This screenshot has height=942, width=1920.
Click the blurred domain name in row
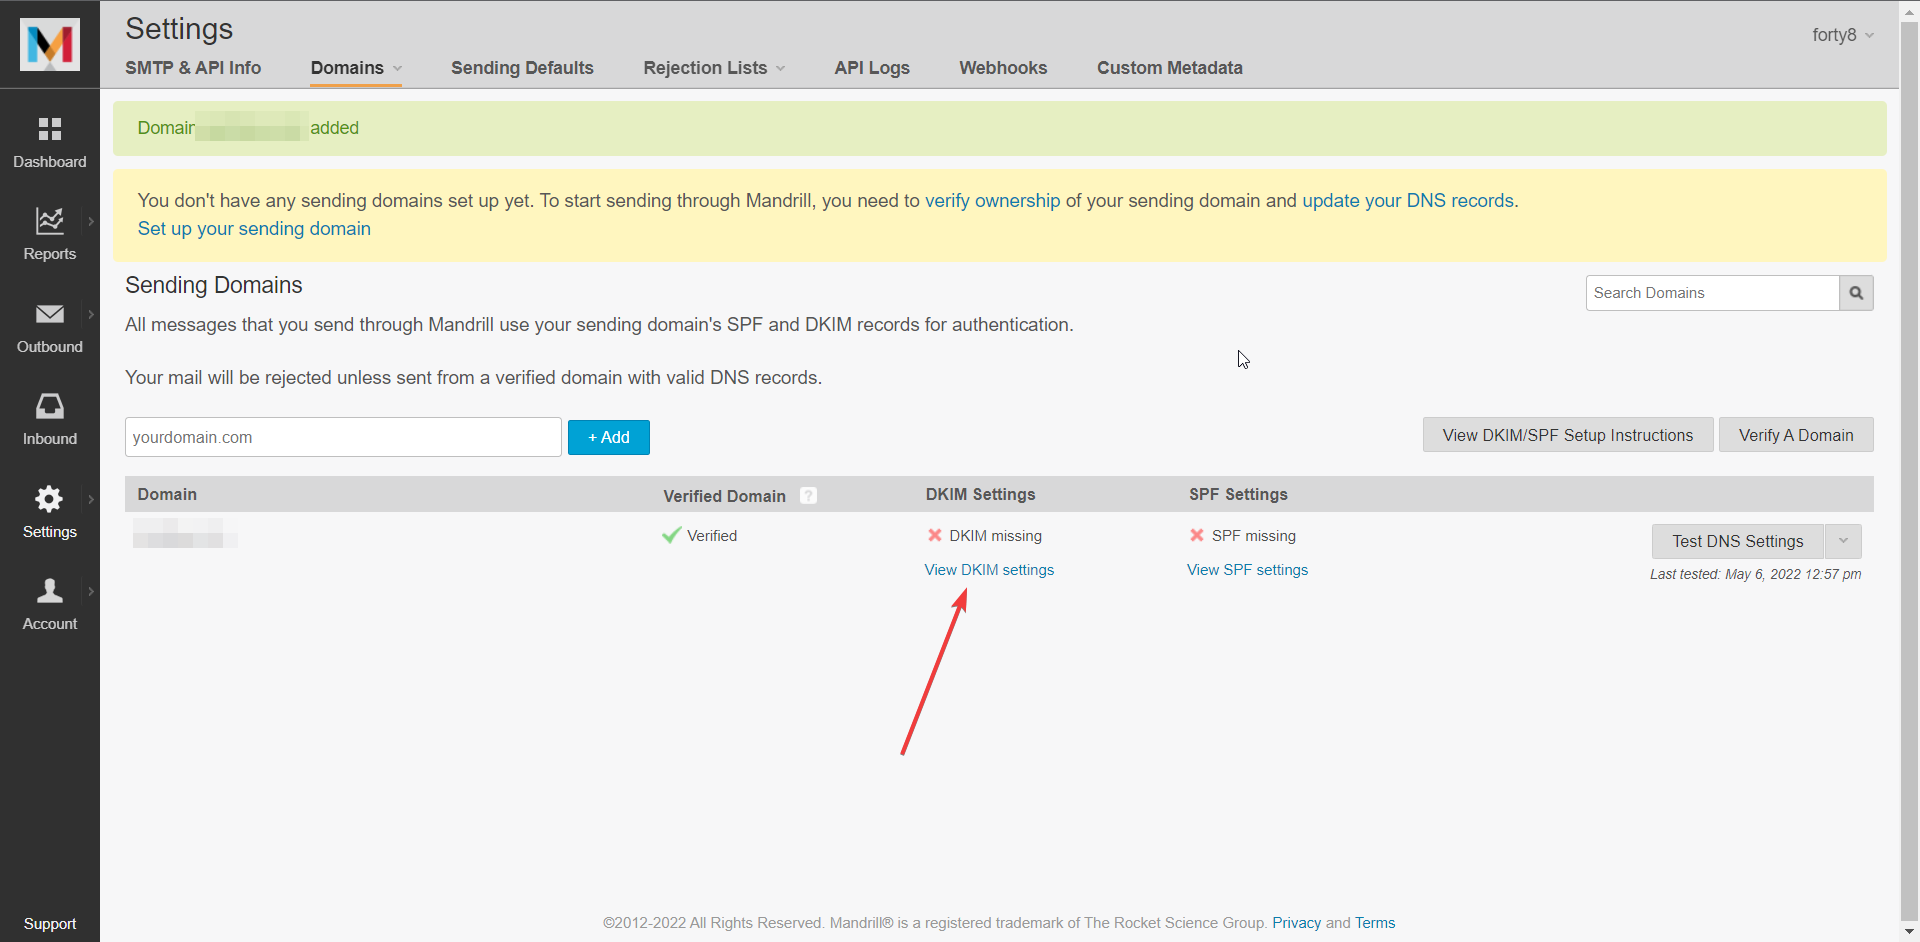tap(185, 534)
